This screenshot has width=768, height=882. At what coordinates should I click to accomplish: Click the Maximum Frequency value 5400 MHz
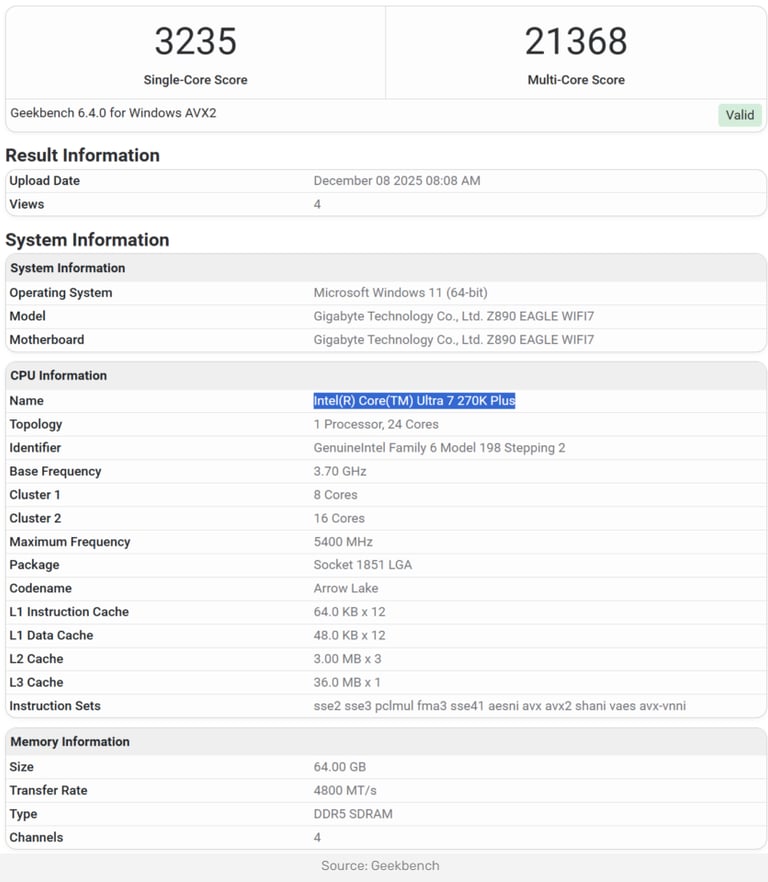point(343,542)
